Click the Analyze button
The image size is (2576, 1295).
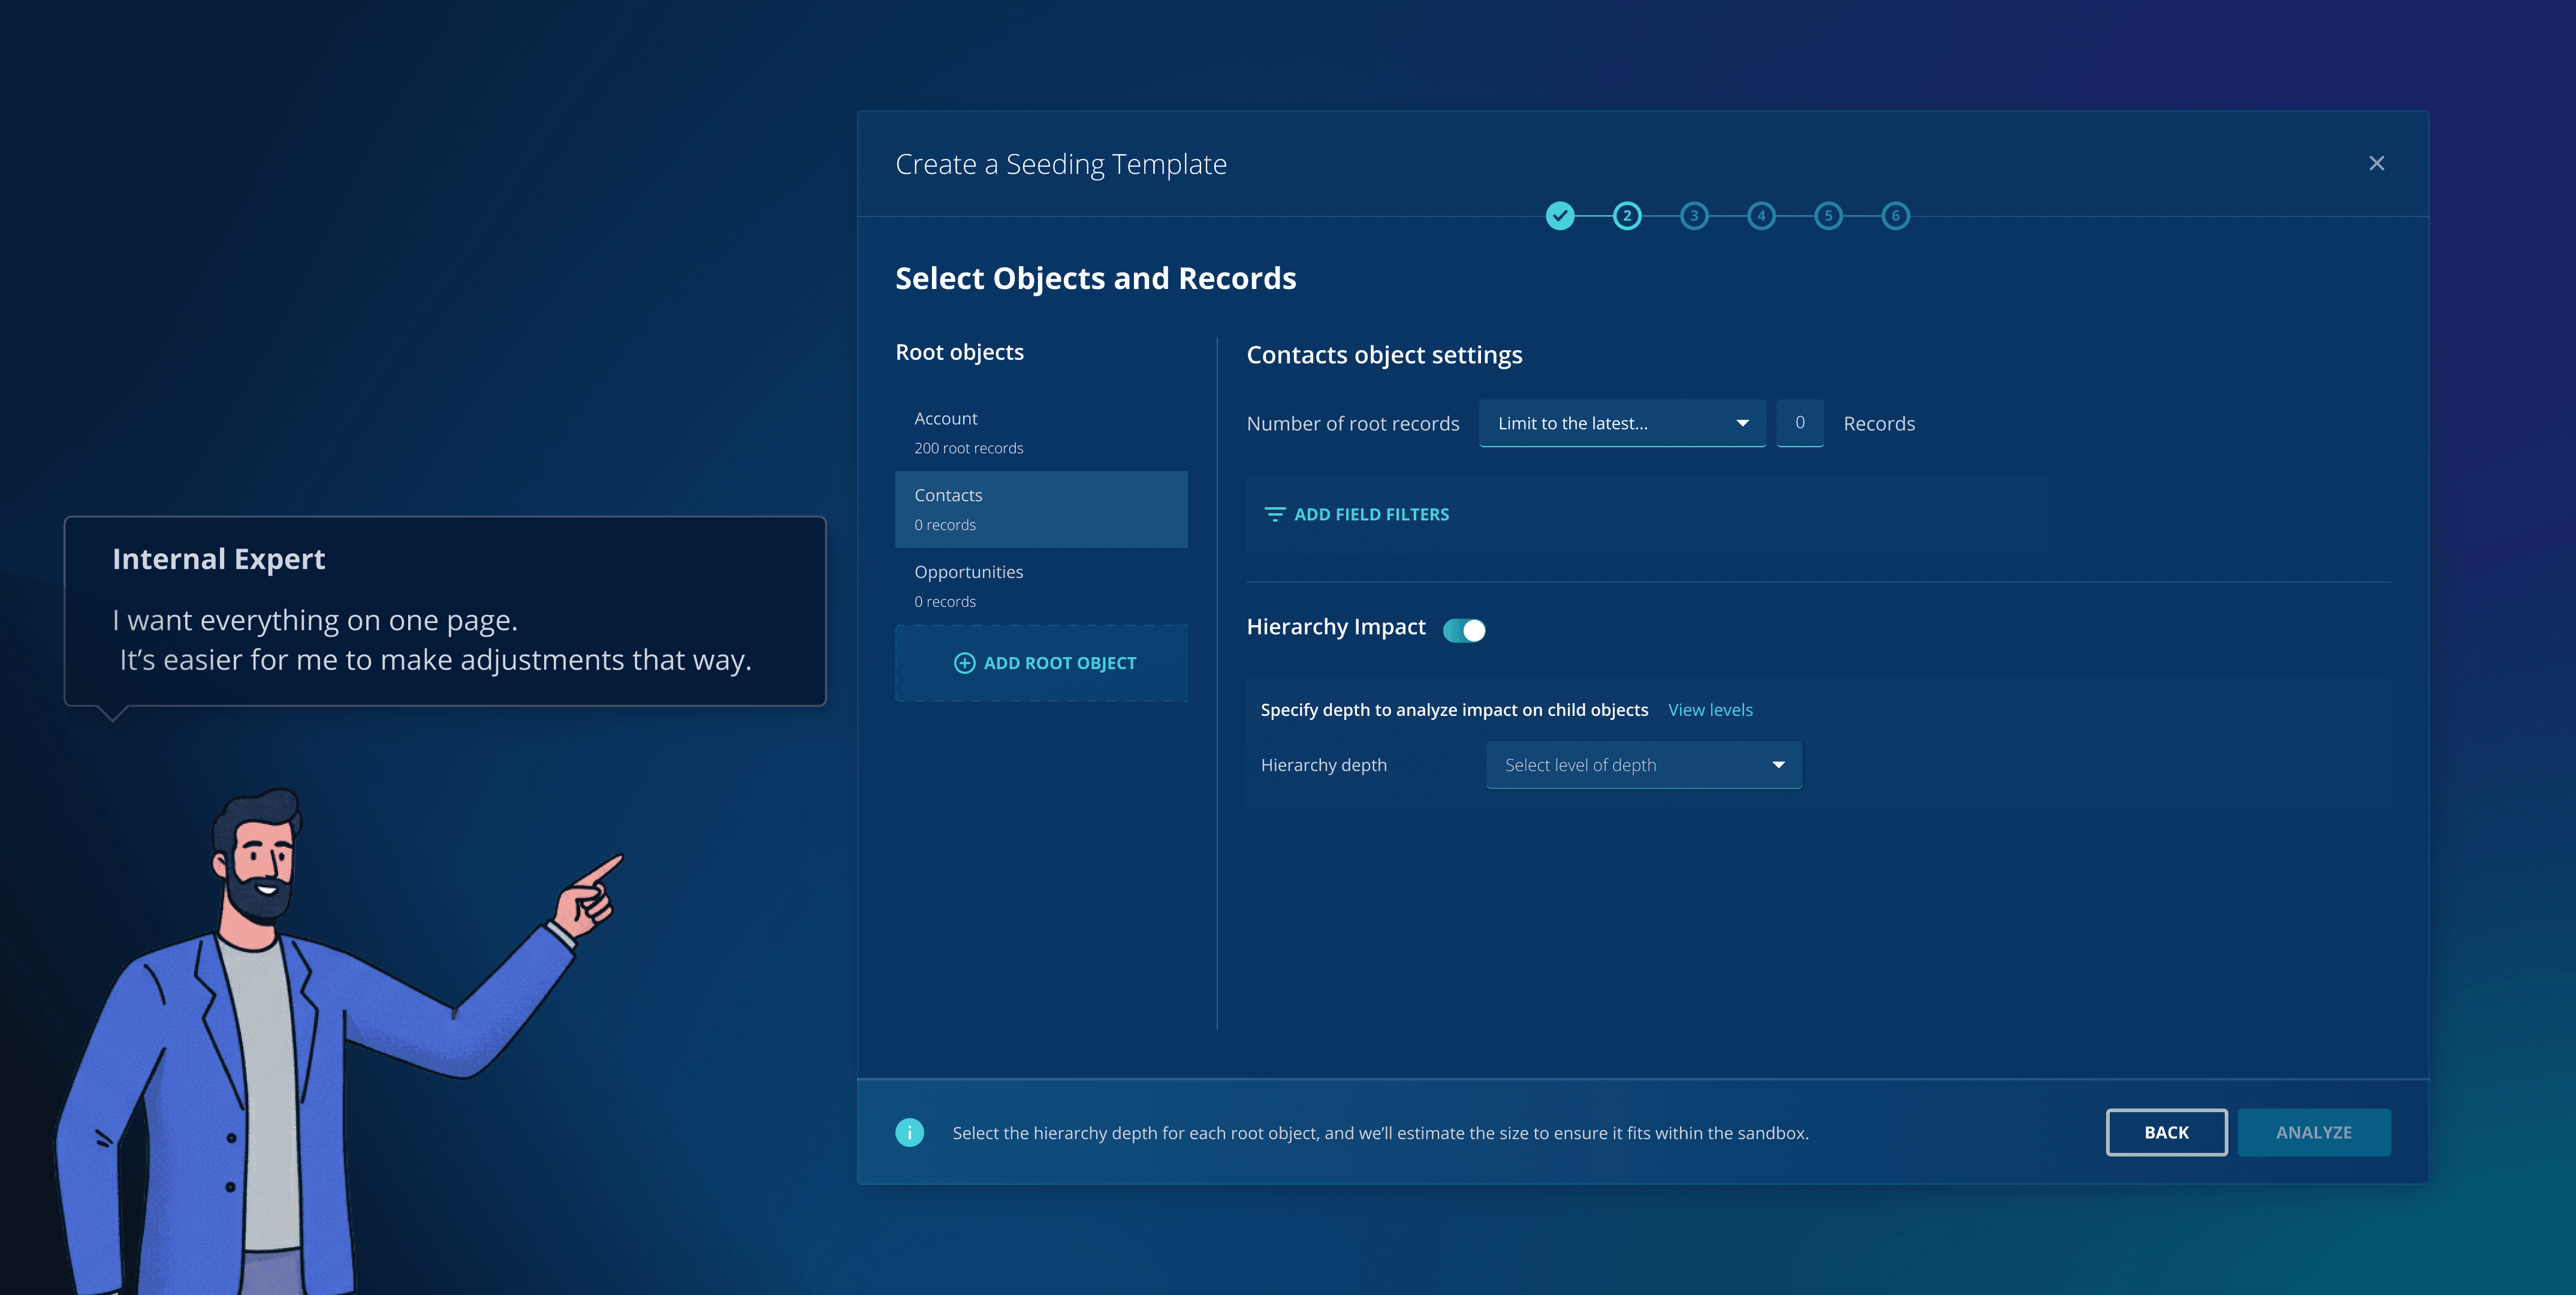2313,1132
